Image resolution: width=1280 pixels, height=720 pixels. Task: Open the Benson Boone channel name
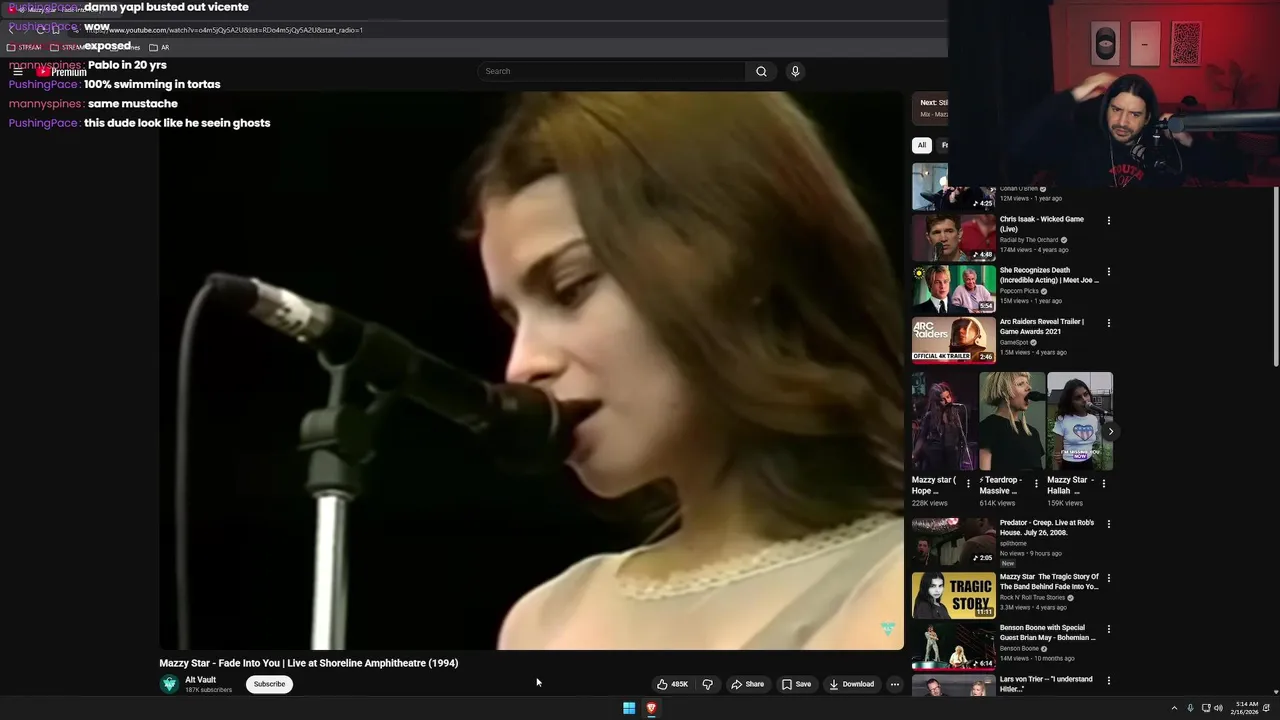click(1019, 648)
